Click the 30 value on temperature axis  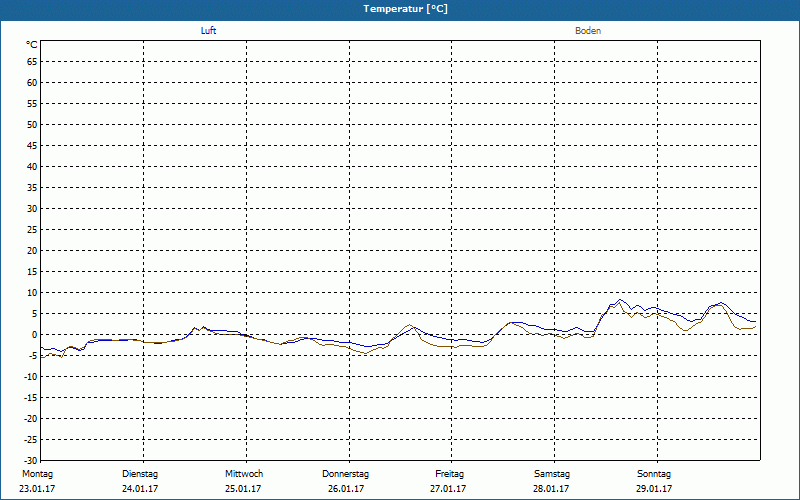coord(32,209)
